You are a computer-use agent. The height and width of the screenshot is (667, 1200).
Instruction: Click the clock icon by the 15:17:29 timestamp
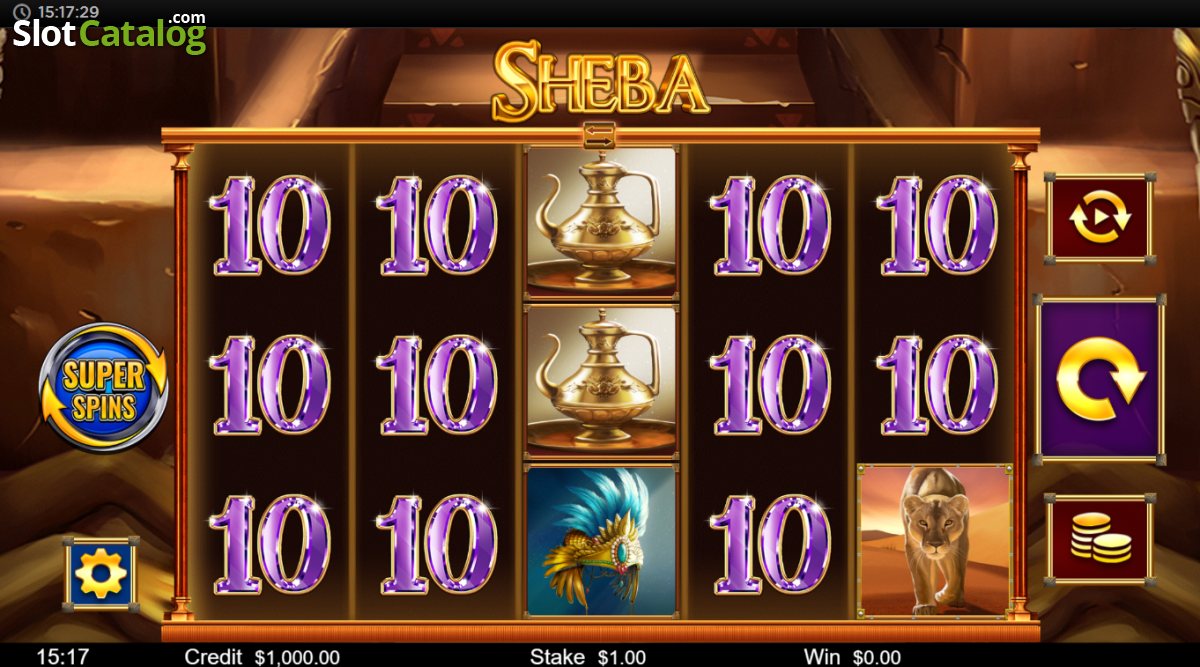(21, 12)
